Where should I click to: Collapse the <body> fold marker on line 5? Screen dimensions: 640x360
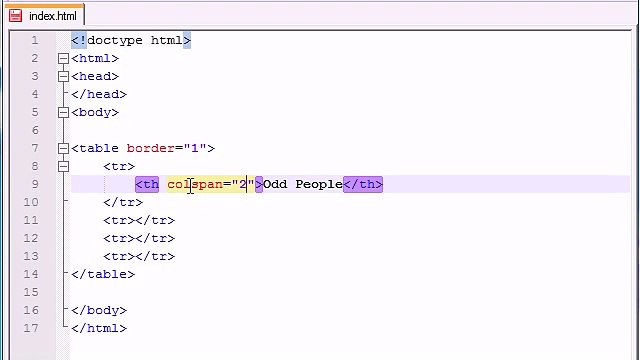63,112
